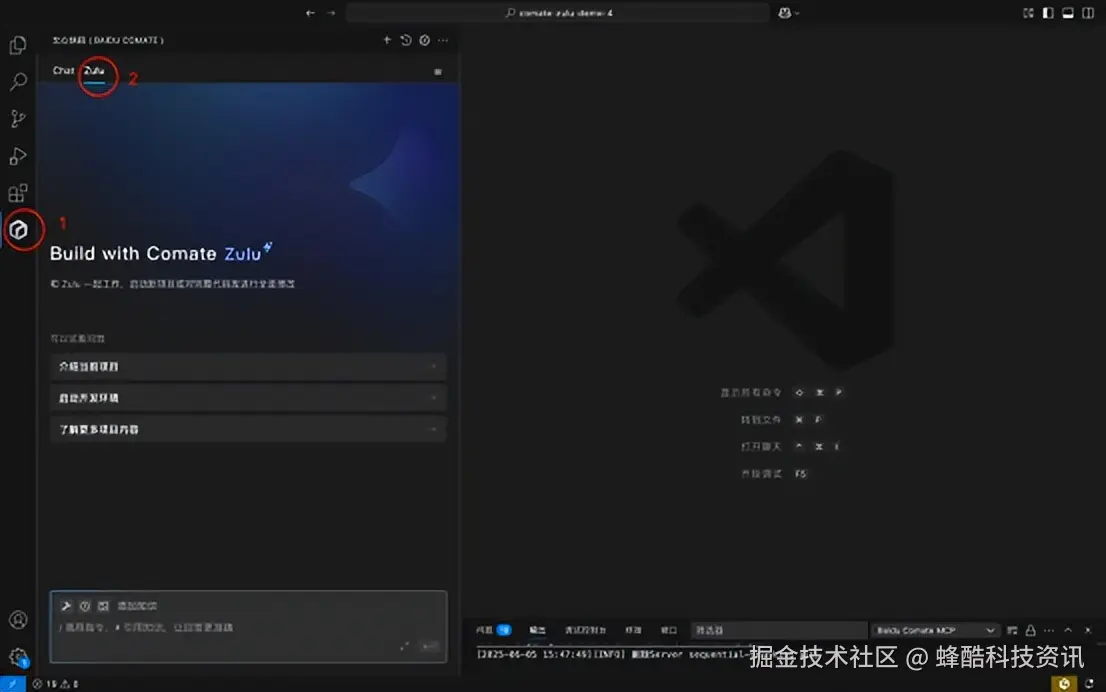1106x692 pixels.
Task: Click the circular icon in chat input toolbar
Action: 85,606
